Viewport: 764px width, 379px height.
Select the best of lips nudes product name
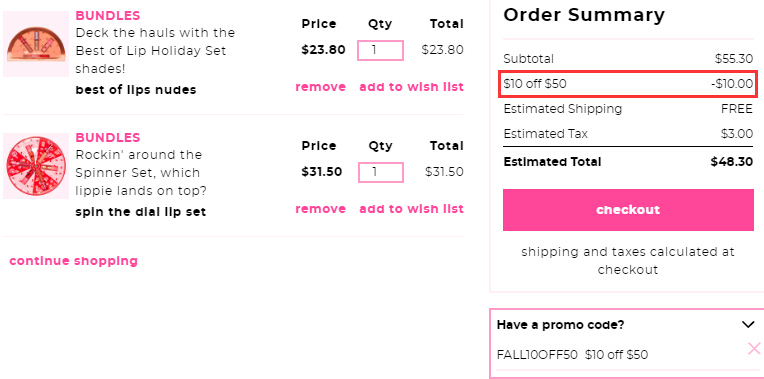[136, 90]
